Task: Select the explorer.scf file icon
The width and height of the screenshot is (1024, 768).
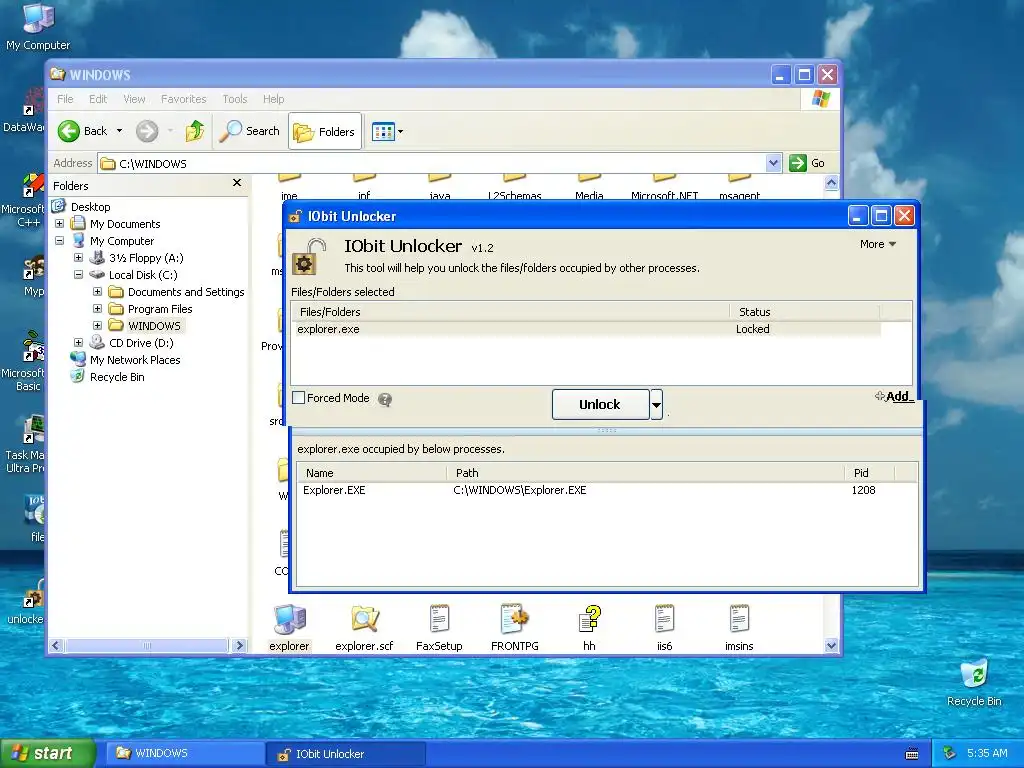Action: pos(364,619)
